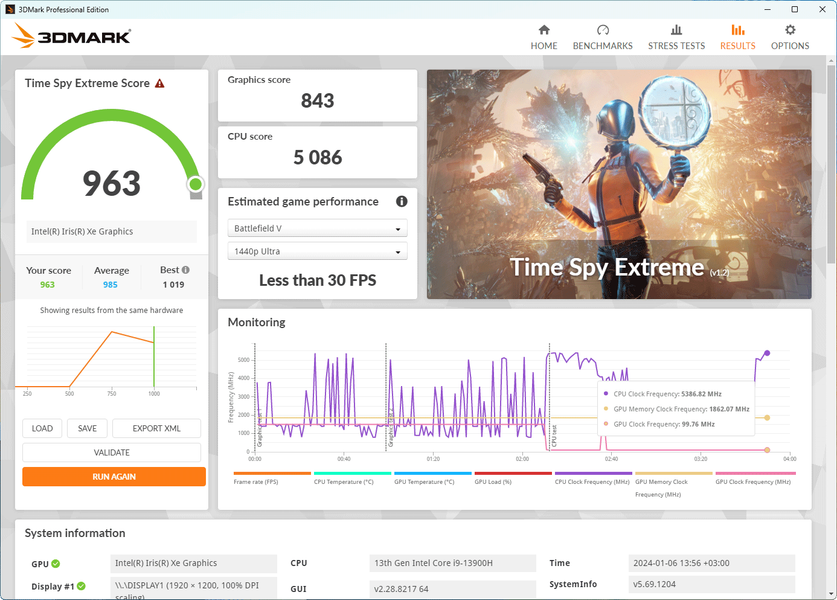The width and height of the screenshot is (837, 600).
Task: Maximize the 3DMark window
Action: click(794, 9)
